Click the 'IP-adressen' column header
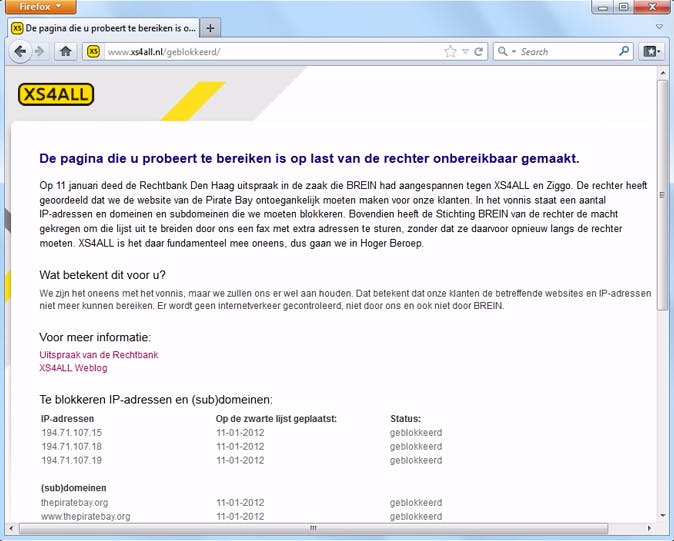 click(67, 419)
